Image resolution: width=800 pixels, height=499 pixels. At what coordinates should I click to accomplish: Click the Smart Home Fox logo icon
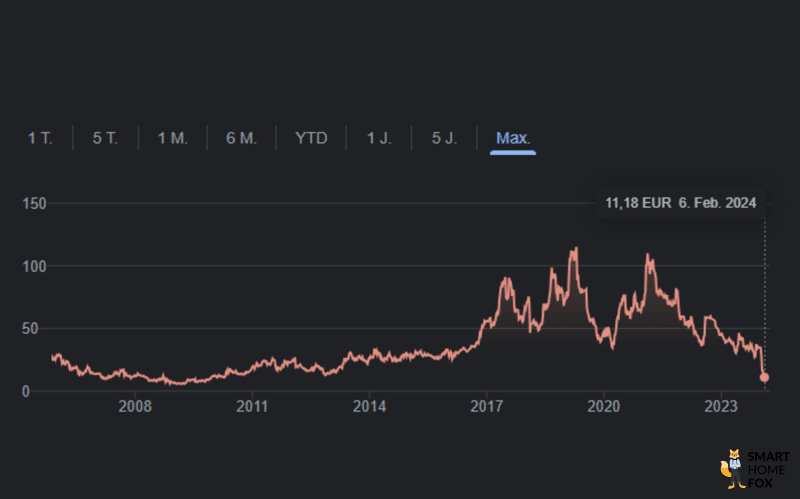tap(732, 465)
